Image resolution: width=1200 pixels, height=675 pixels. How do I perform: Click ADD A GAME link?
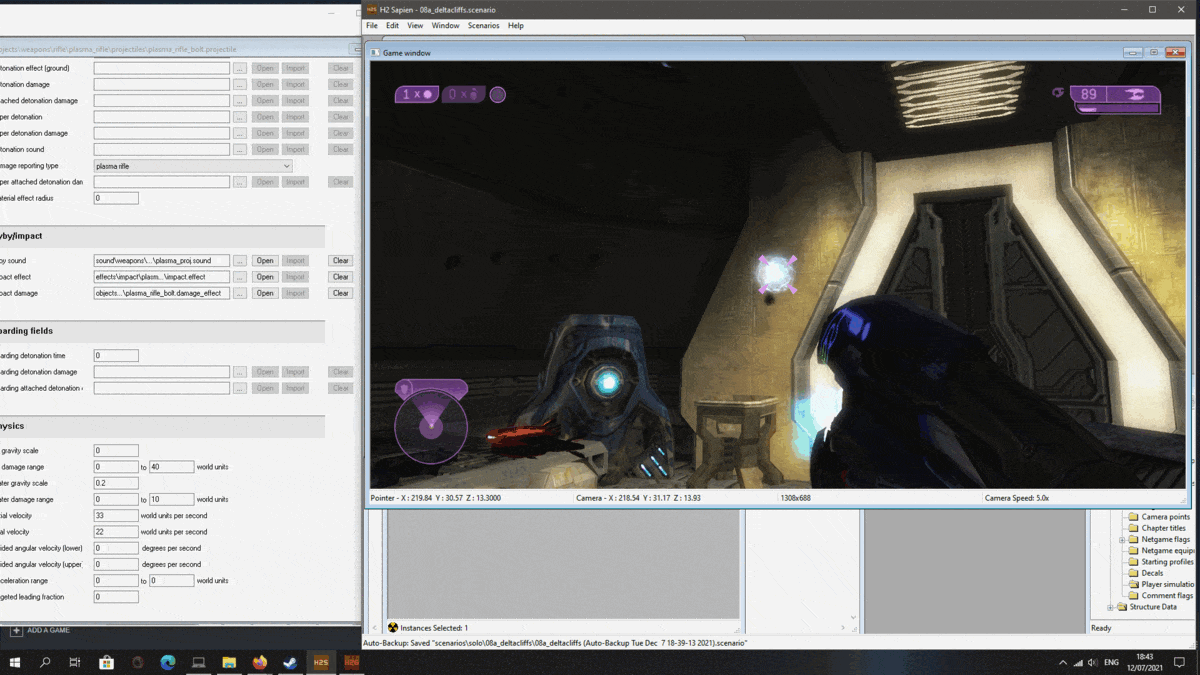pos(48,631)
